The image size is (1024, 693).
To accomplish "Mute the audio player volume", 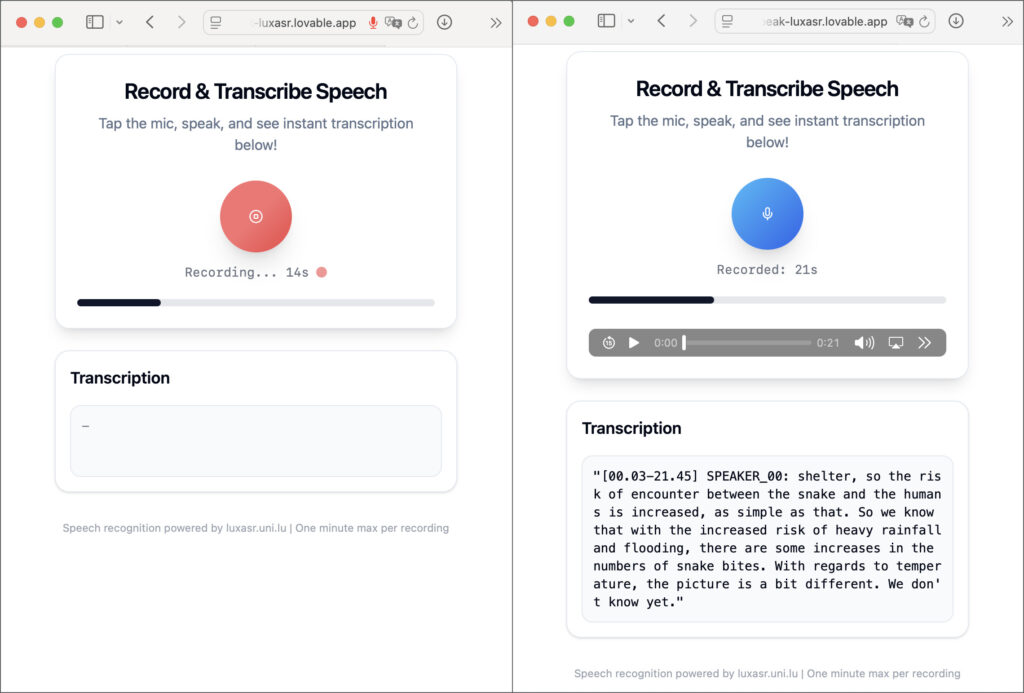I will point(864,343).
